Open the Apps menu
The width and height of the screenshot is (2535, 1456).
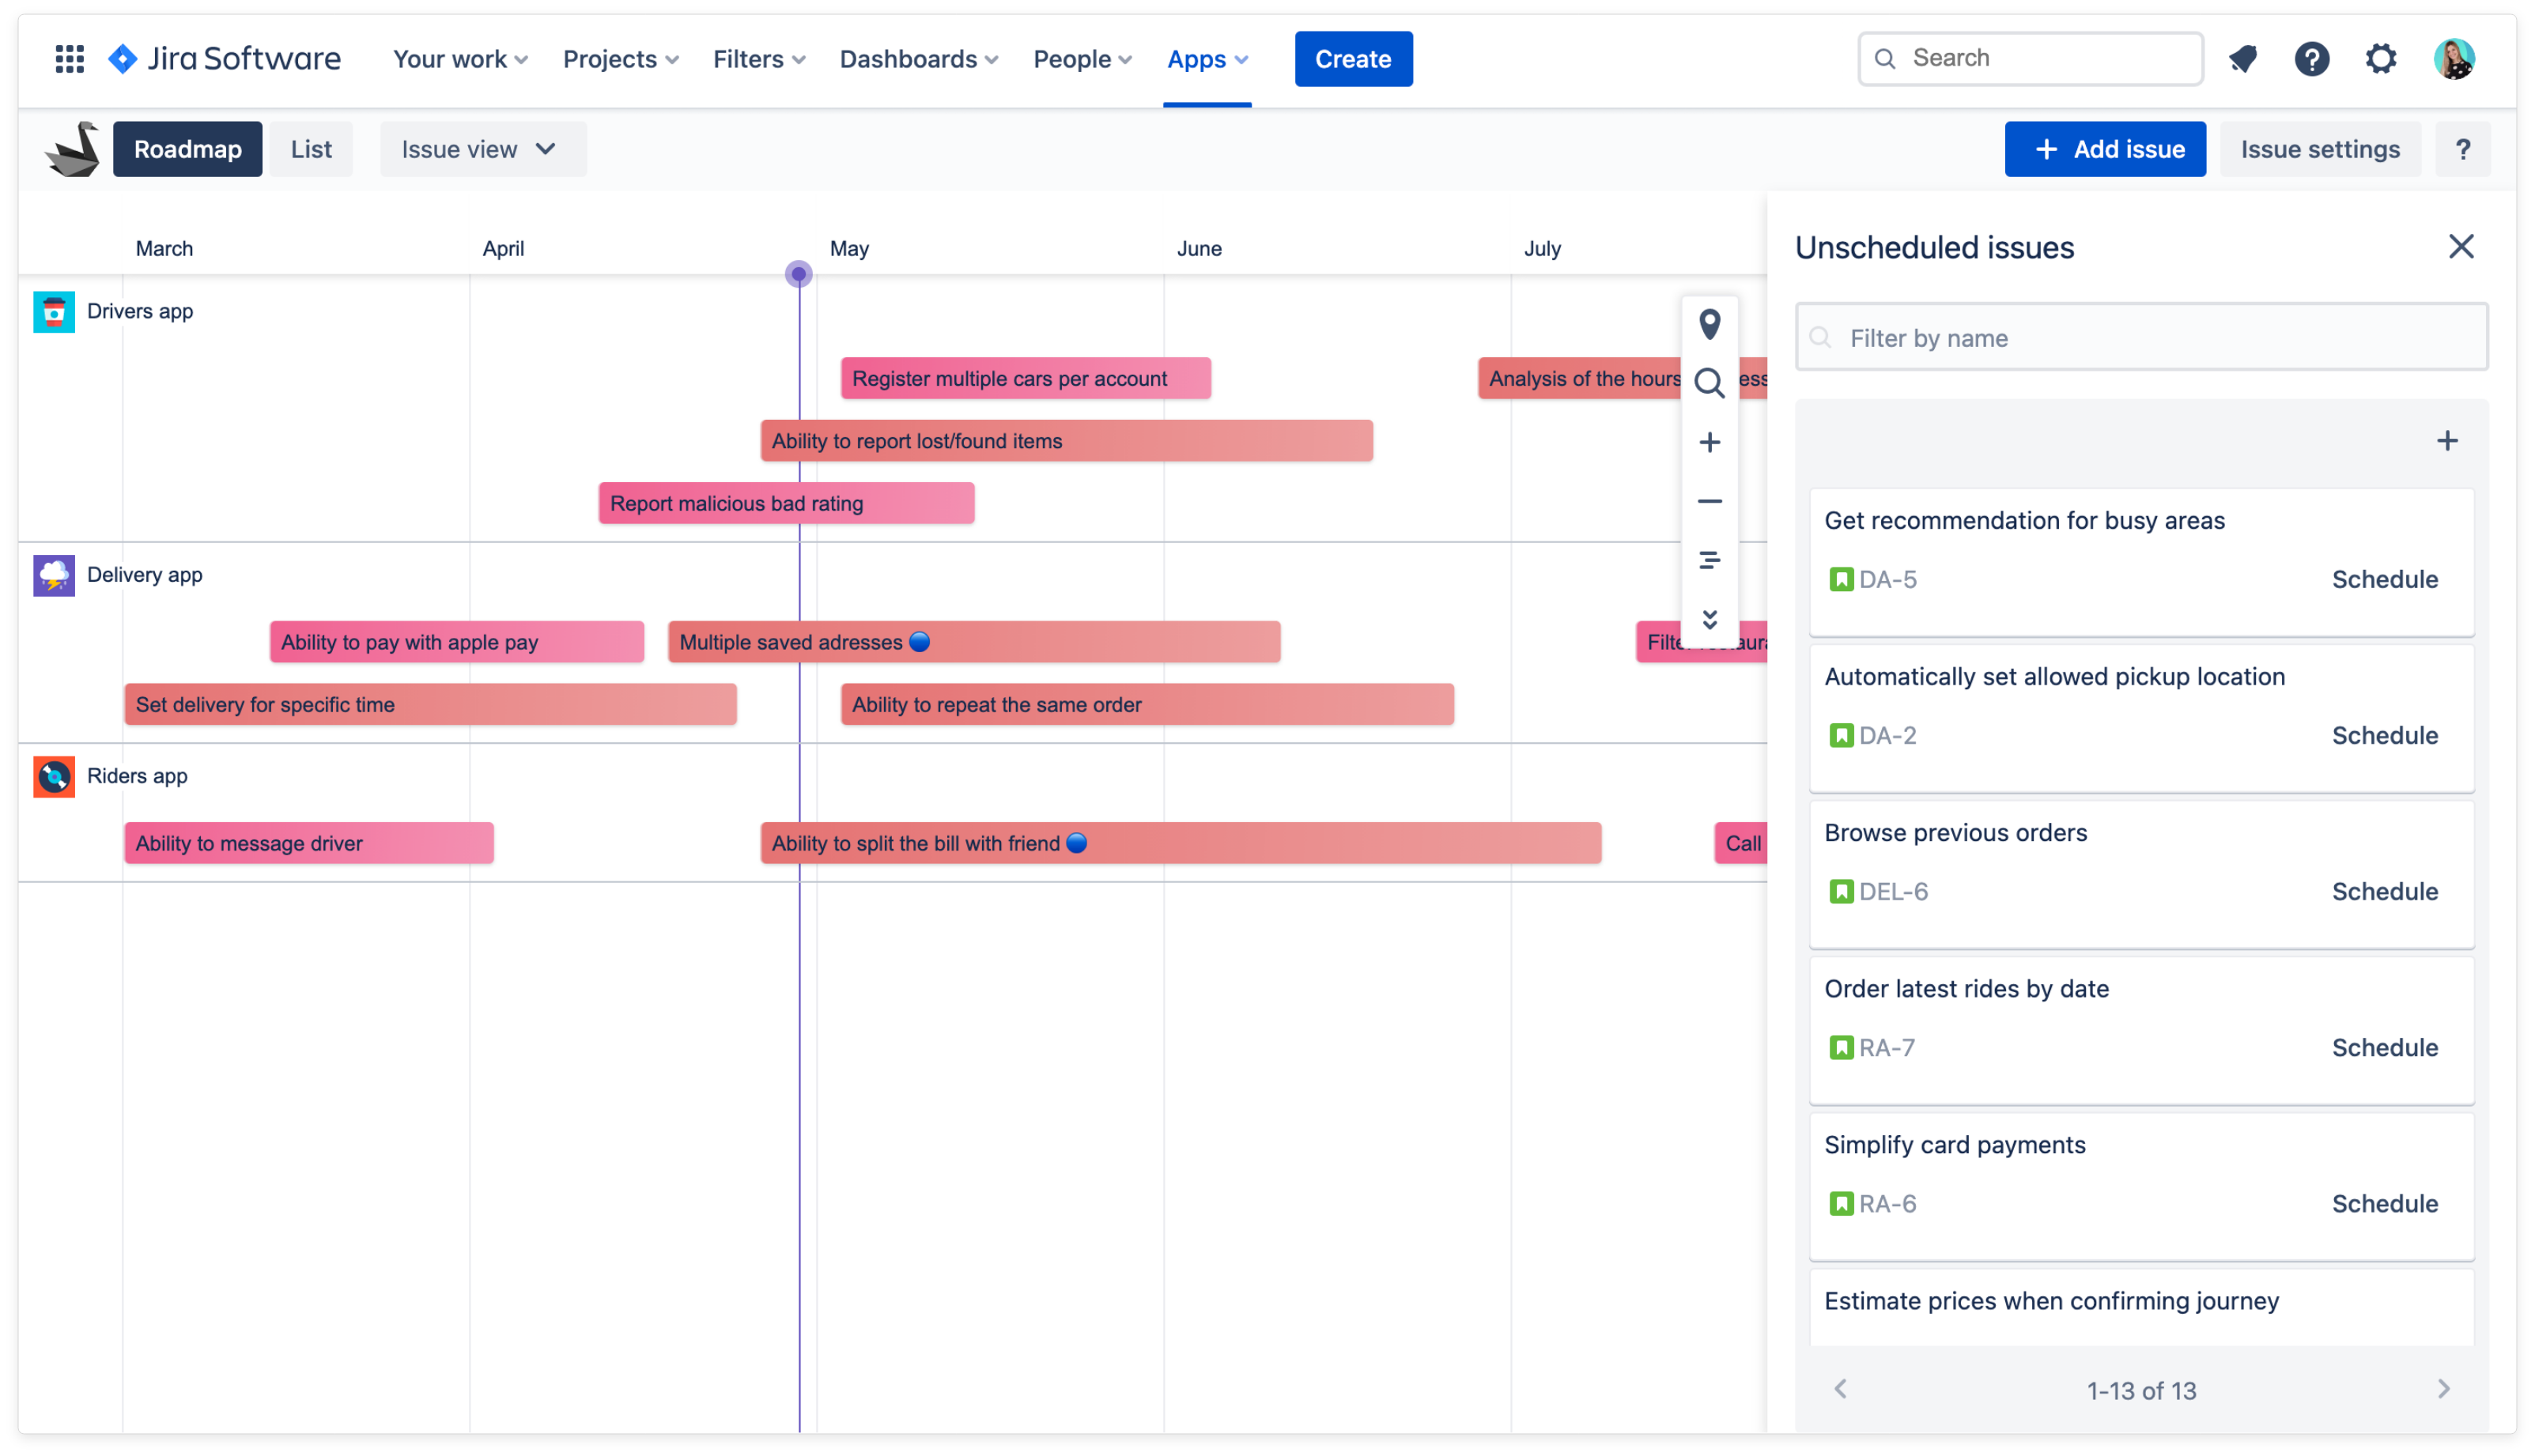coord(1207,59)
